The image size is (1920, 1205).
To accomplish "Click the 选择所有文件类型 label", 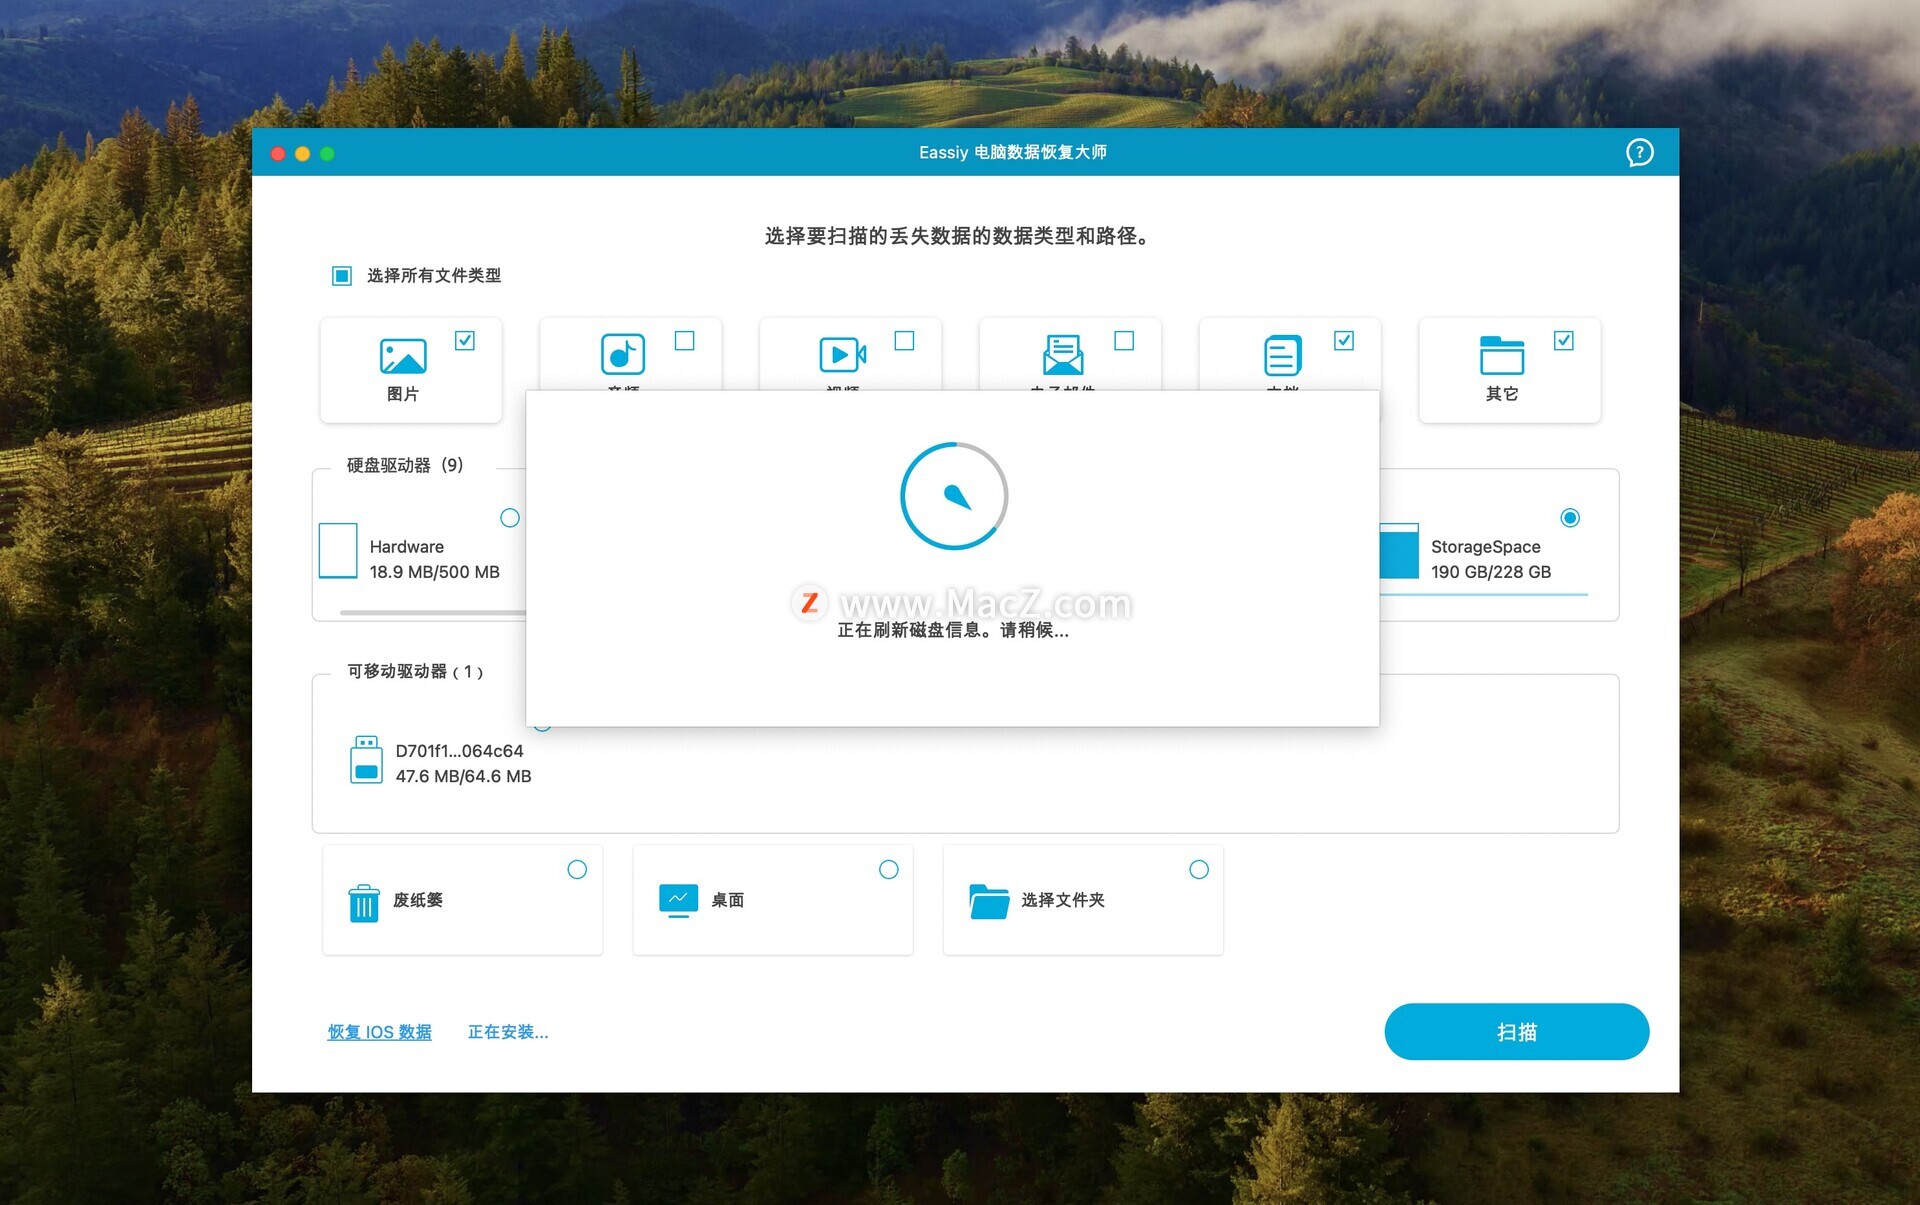I will coord(434,275).
